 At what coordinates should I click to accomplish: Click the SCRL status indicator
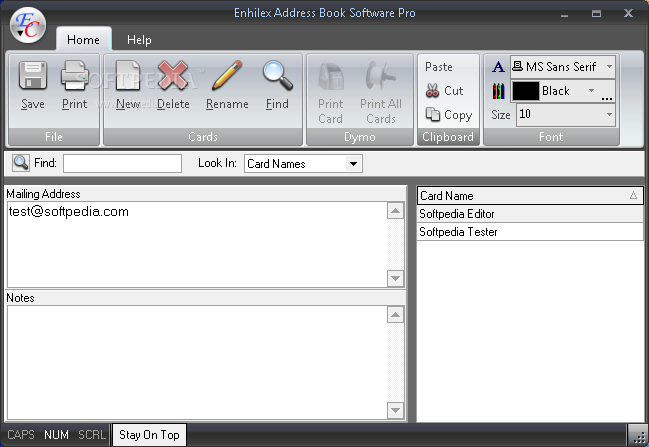coord(92,435)
